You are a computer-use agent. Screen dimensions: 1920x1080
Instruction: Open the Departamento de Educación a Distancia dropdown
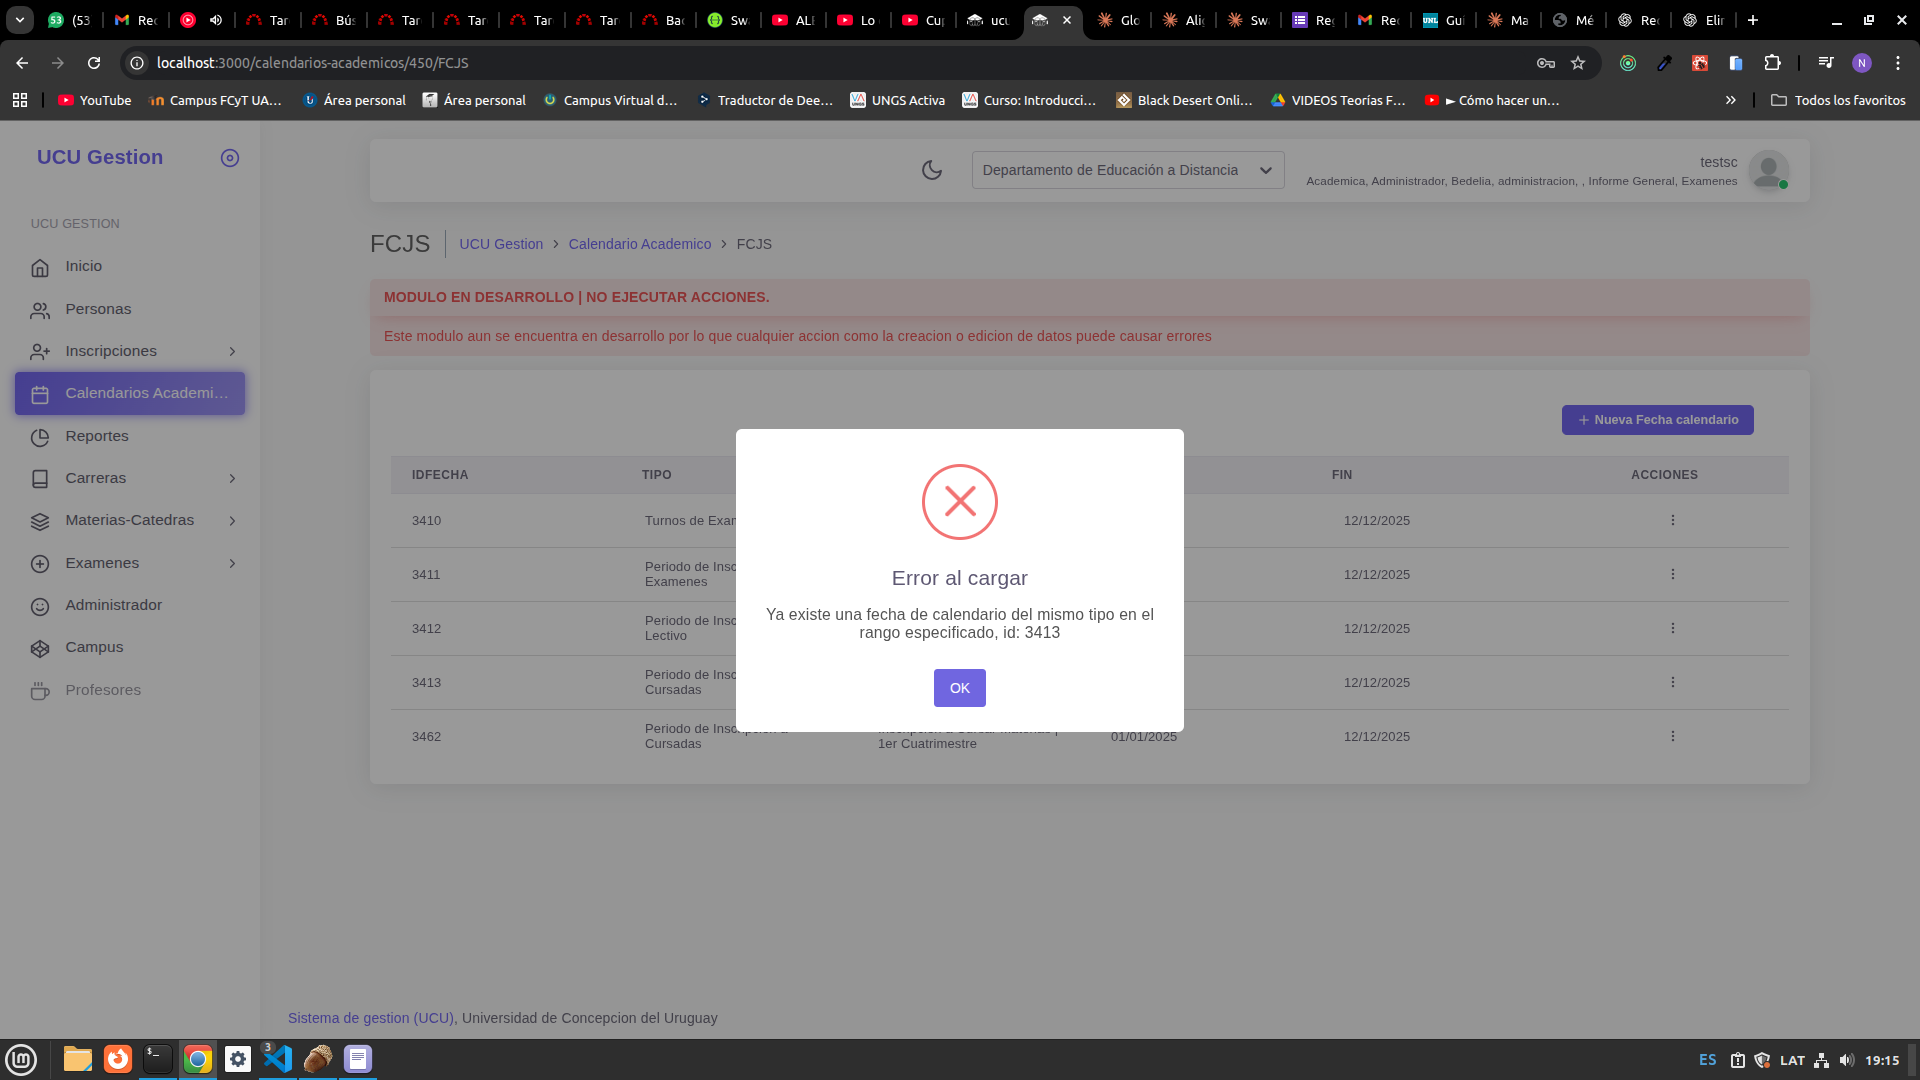pos(1127,170)
